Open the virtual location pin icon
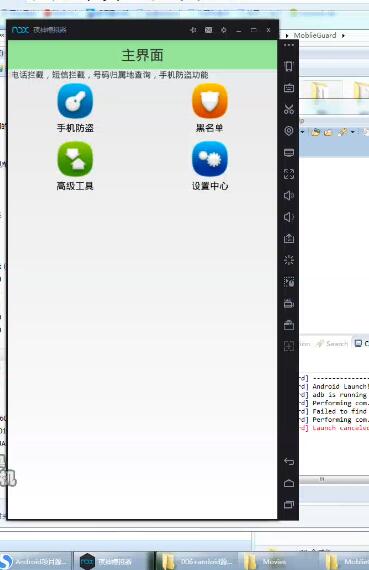The height and width of the screenshot is (570, 369). coord(289,131)
